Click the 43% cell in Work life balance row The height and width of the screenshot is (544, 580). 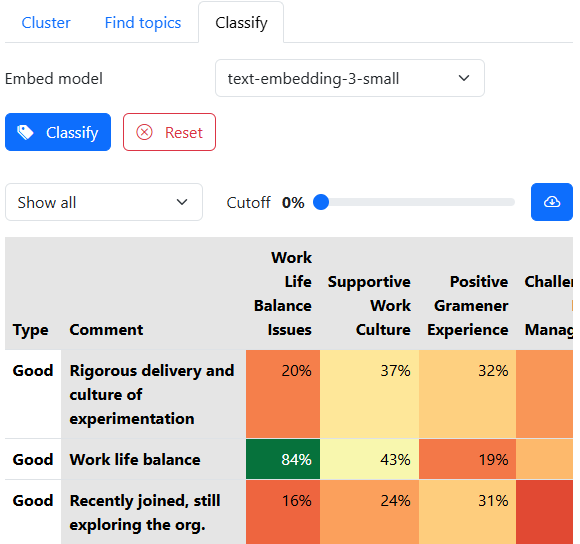point(370,459)
